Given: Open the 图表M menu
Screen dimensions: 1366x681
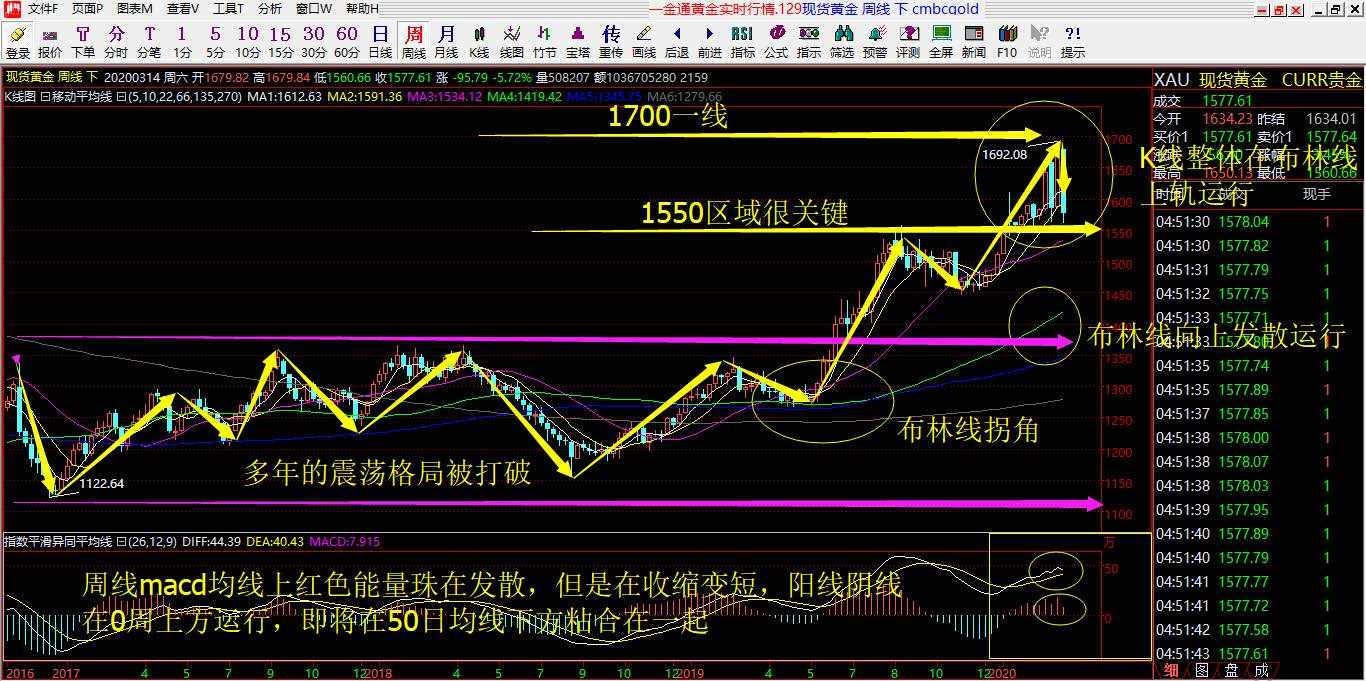Looking at the screenshot, I should (135, 9).
